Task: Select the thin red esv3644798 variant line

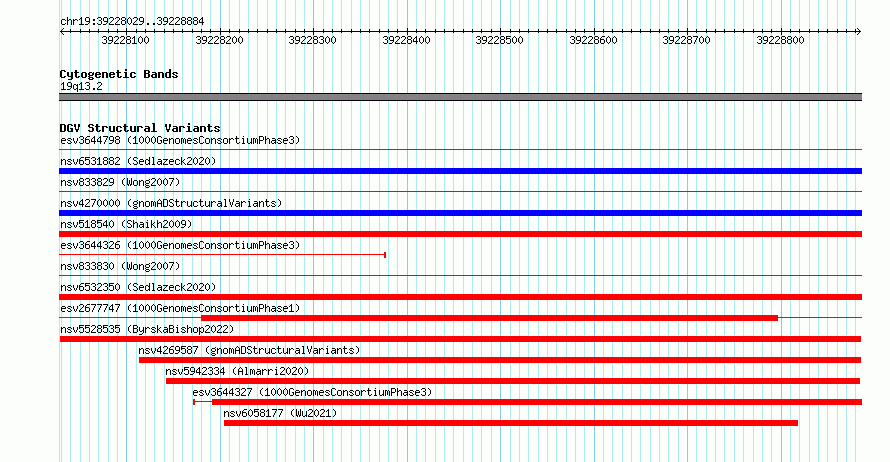Action: (460, 150)
